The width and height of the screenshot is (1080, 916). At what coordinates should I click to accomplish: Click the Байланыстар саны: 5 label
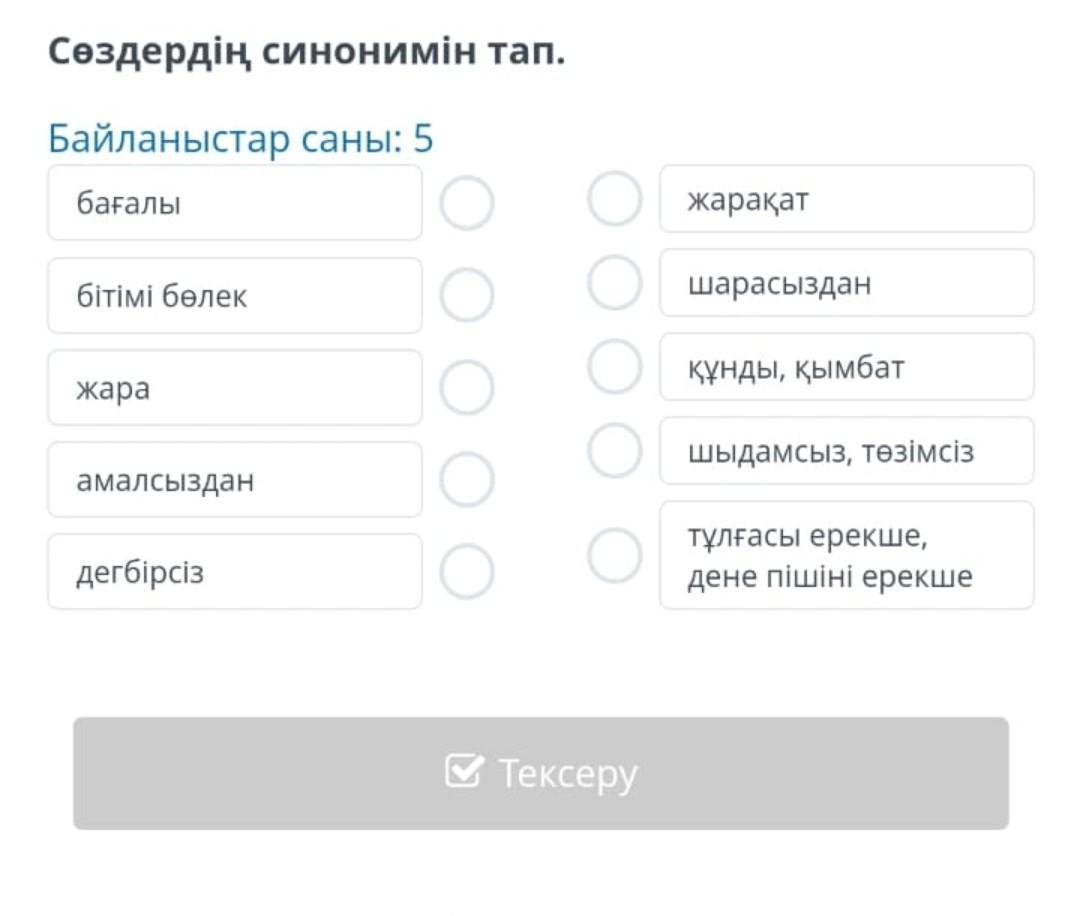[x=241, y=139]
